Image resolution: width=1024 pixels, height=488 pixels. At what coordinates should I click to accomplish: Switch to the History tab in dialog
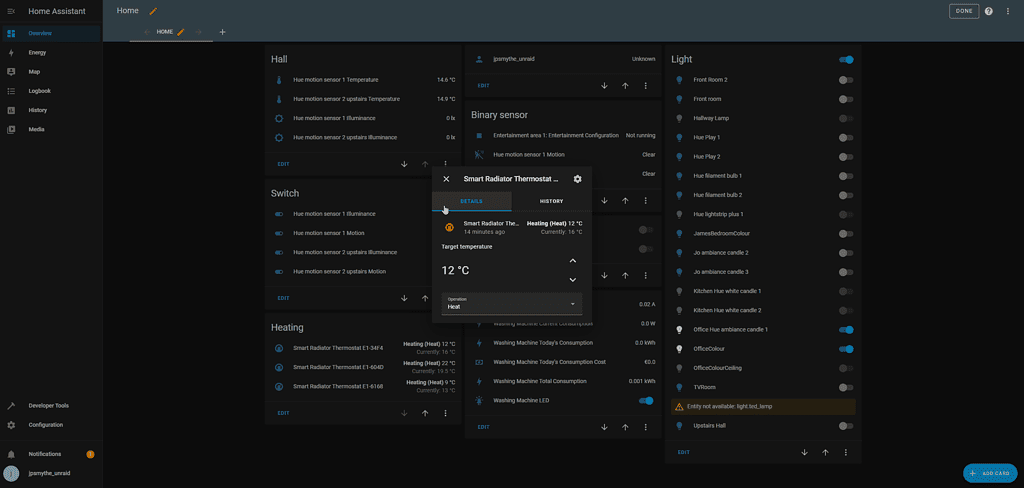[x=551, y=201]
